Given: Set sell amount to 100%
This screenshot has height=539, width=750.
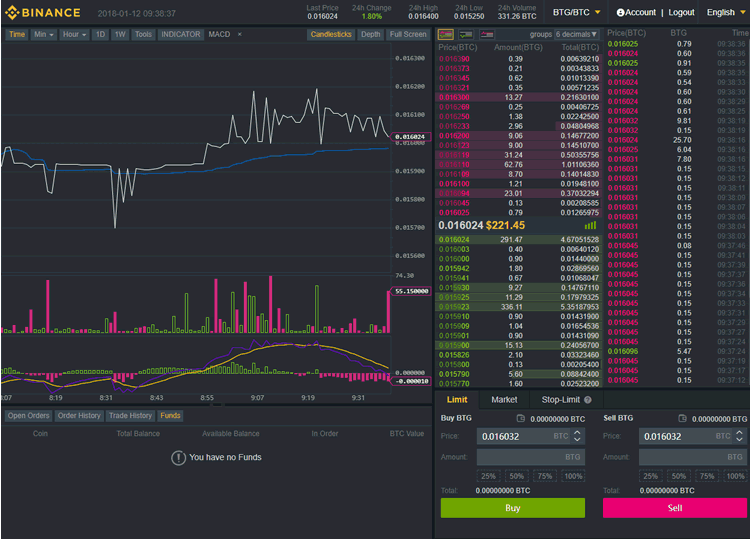Looking at the screenshot, I should [736, 476].
